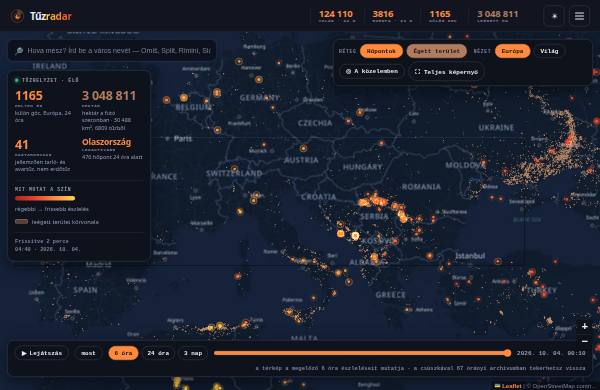Click the timeline slider handle

point(507,353)
